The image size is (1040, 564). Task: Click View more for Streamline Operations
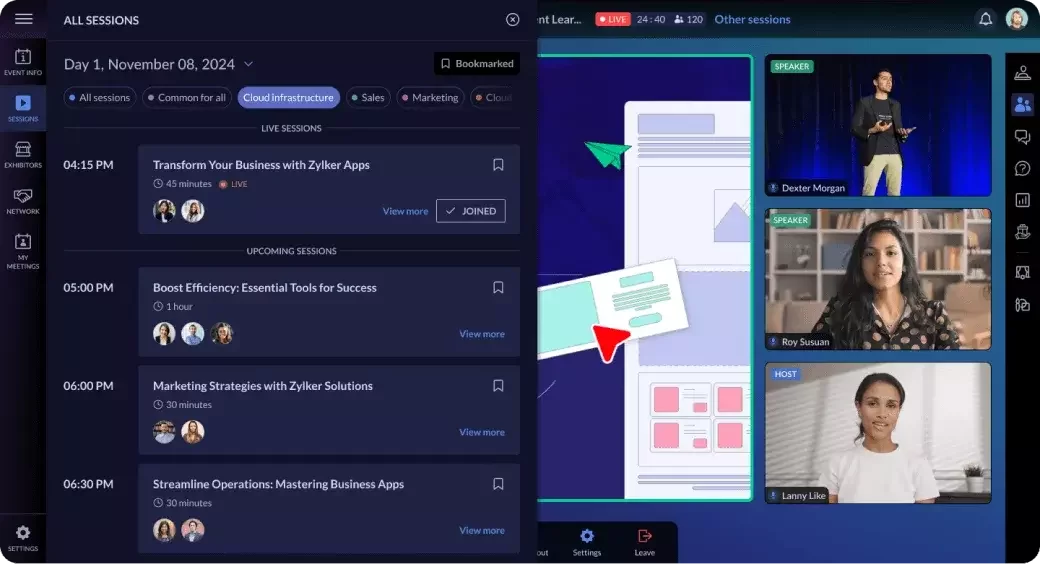coord(482,530)
